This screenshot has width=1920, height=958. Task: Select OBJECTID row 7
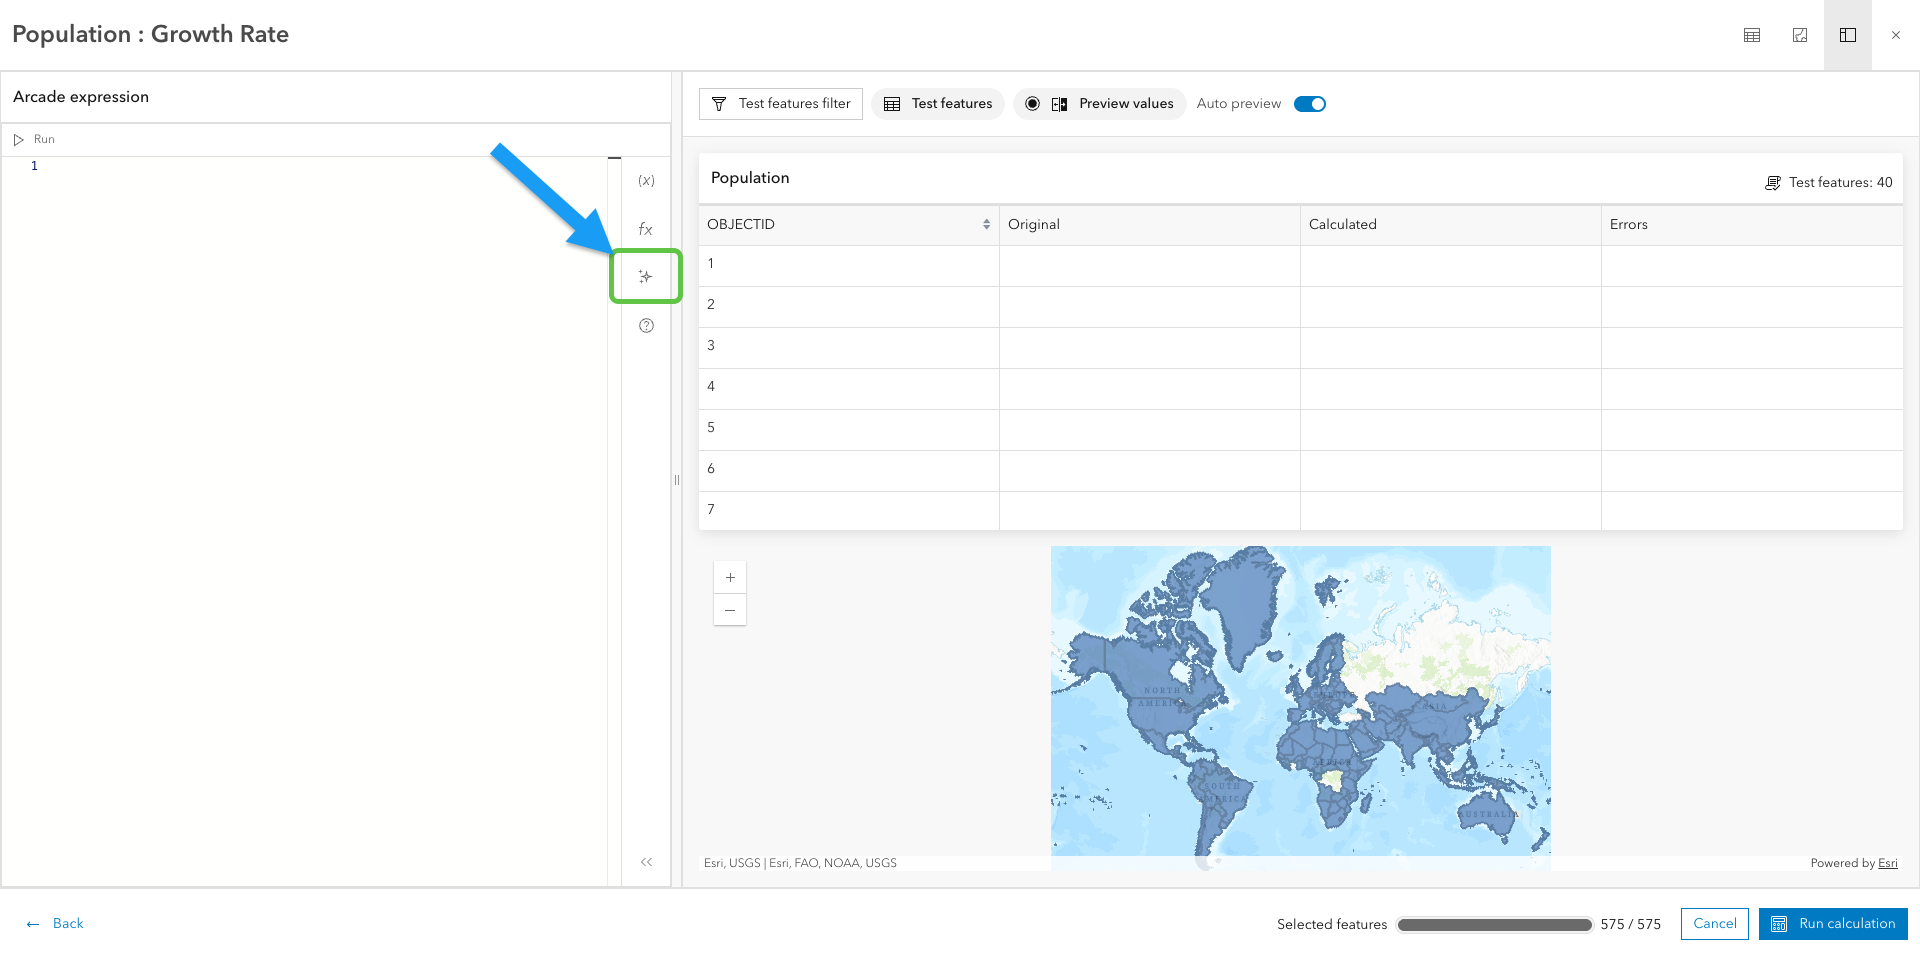point(1301,511)
